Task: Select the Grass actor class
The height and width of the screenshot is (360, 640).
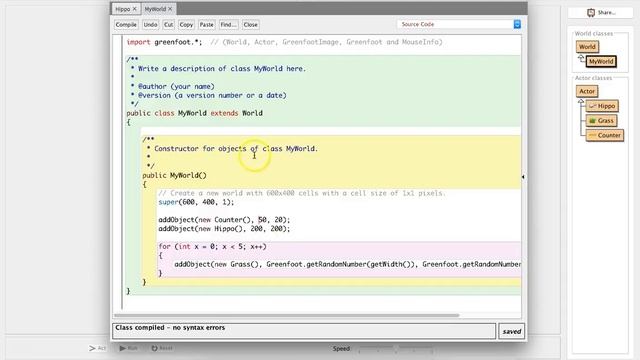Action: coord(602,121)
